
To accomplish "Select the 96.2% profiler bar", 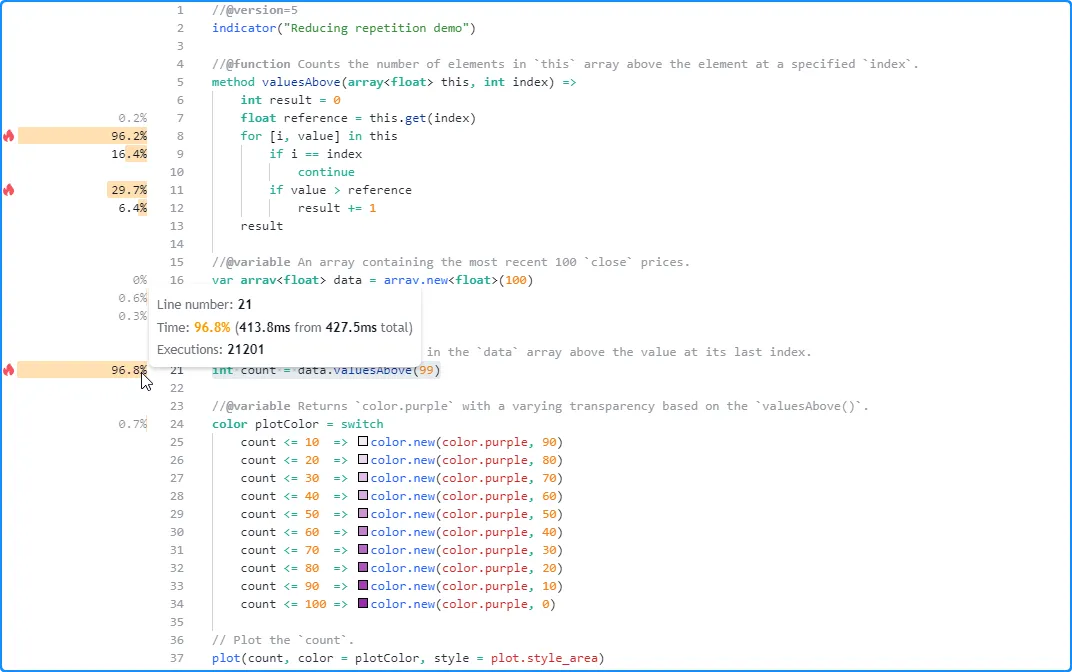I will (x=82, y=136).
